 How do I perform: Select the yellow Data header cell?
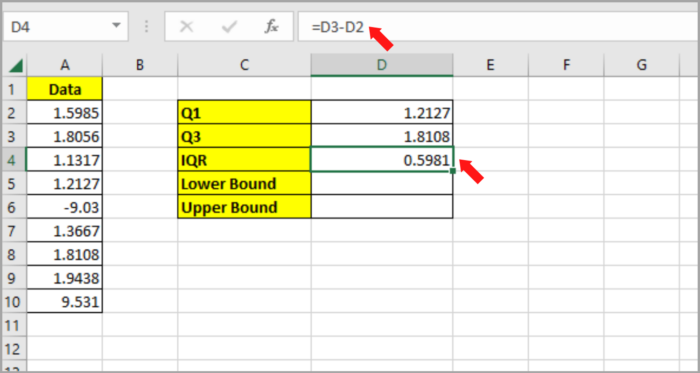click(65, 89)
